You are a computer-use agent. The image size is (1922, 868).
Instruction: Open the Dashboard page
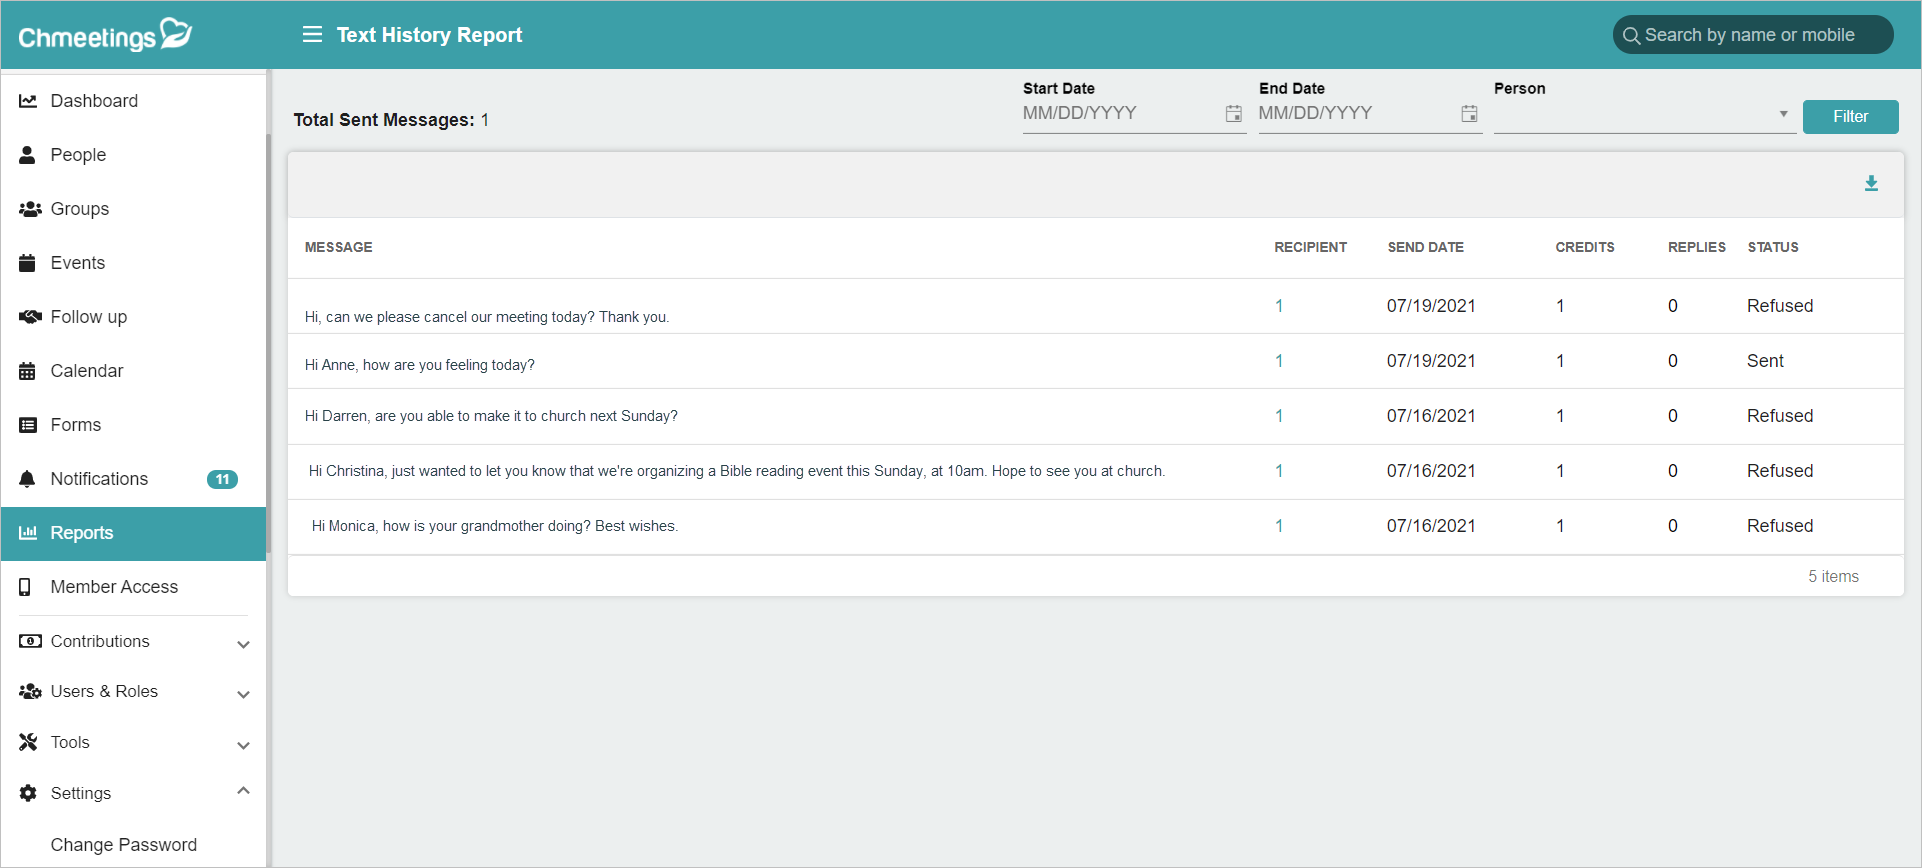tap(133, 101)
